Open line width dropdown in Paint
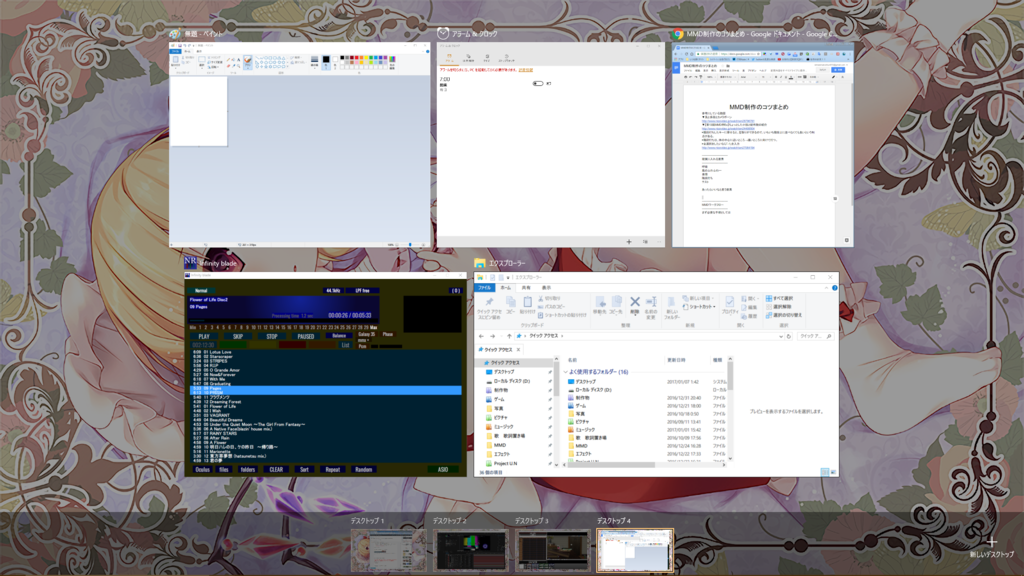1024x576 pixels. [315, 62]
